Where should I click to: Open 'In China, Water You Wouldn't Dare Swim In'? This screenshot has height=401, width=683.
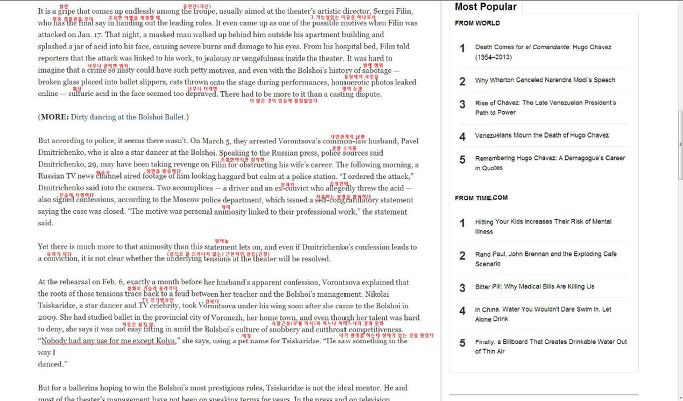click(x=543, y=314)
